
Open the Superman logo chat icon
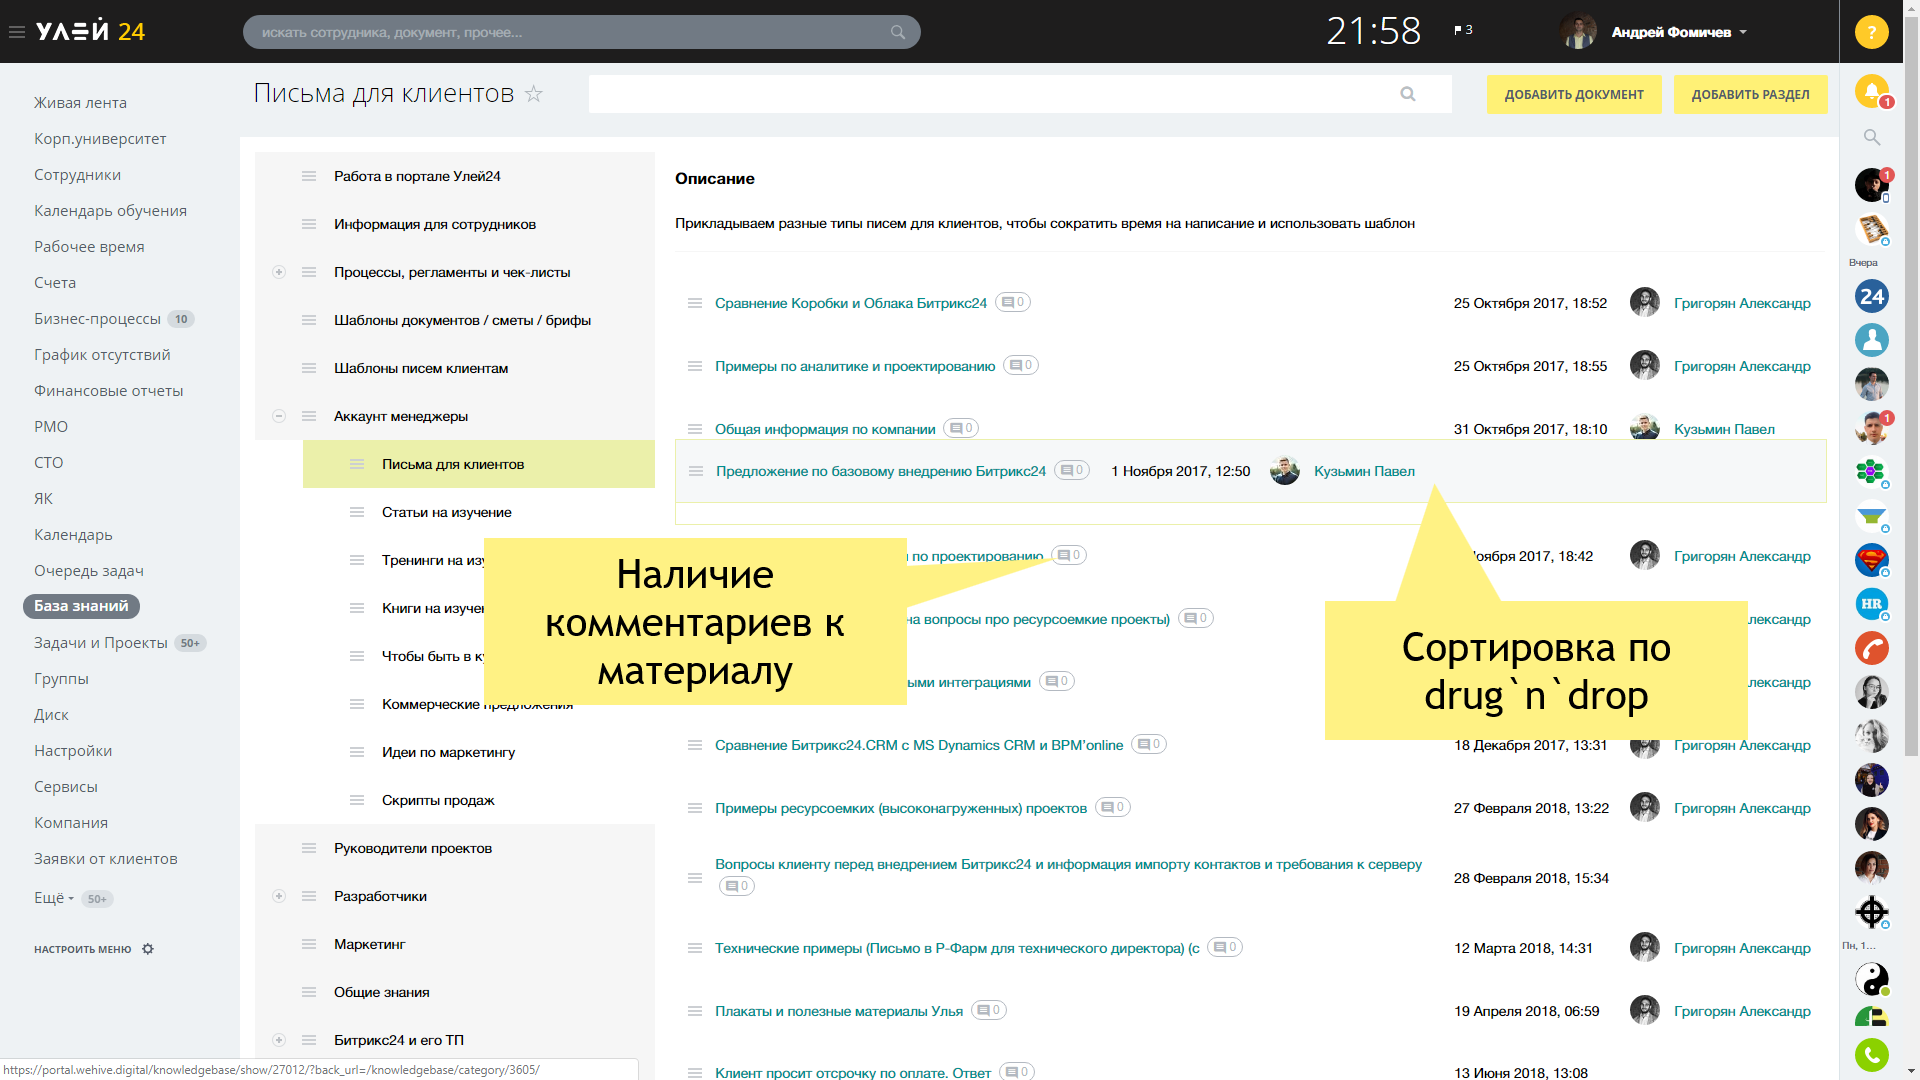pyautogui.click(x=1871, y=560)
